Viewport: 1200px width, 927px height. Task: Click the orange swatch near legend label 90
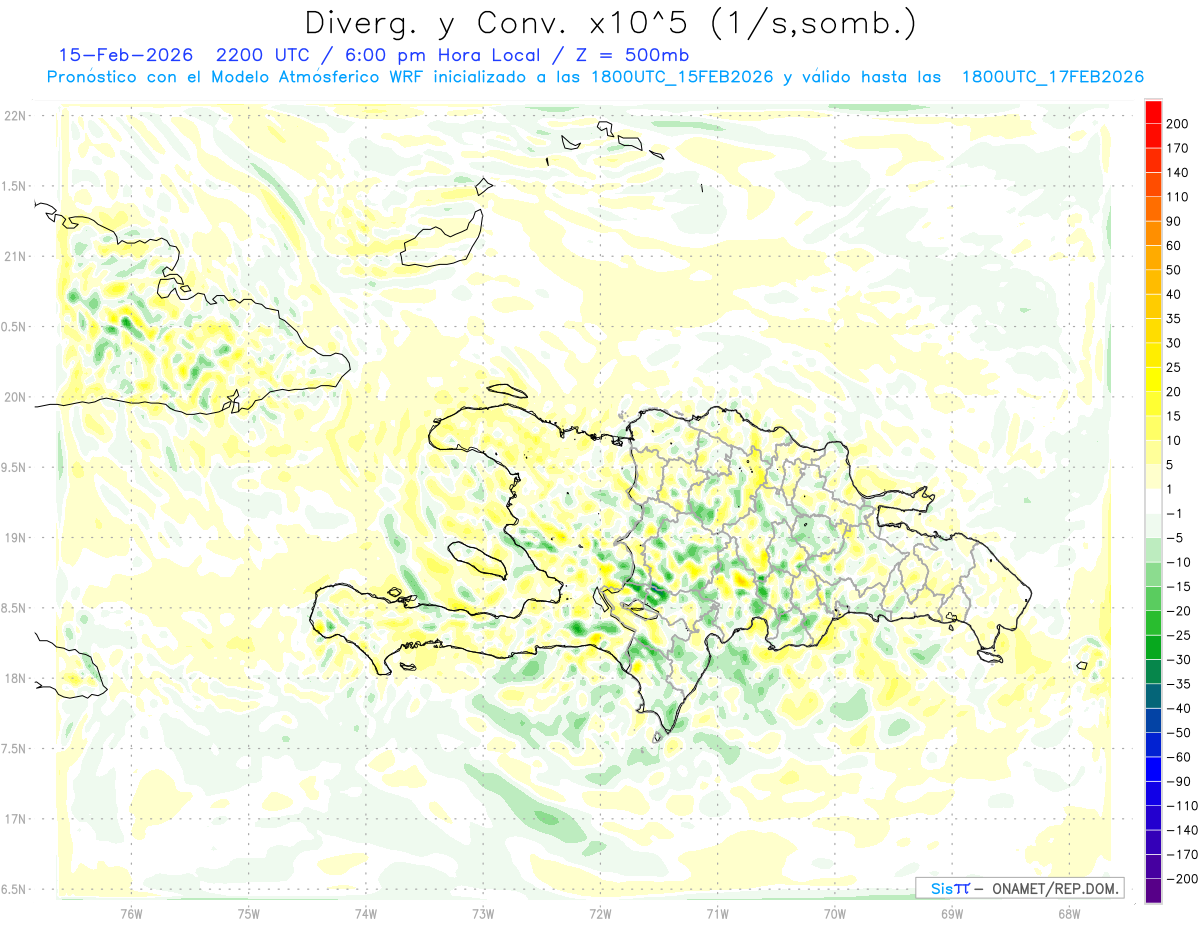click(x=1153, y=233)
